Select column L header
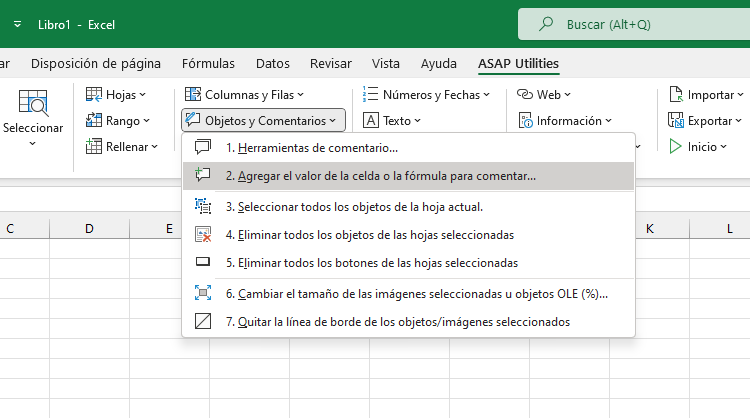The width and height of the screenshot is (750, 418). coord(720,229)
